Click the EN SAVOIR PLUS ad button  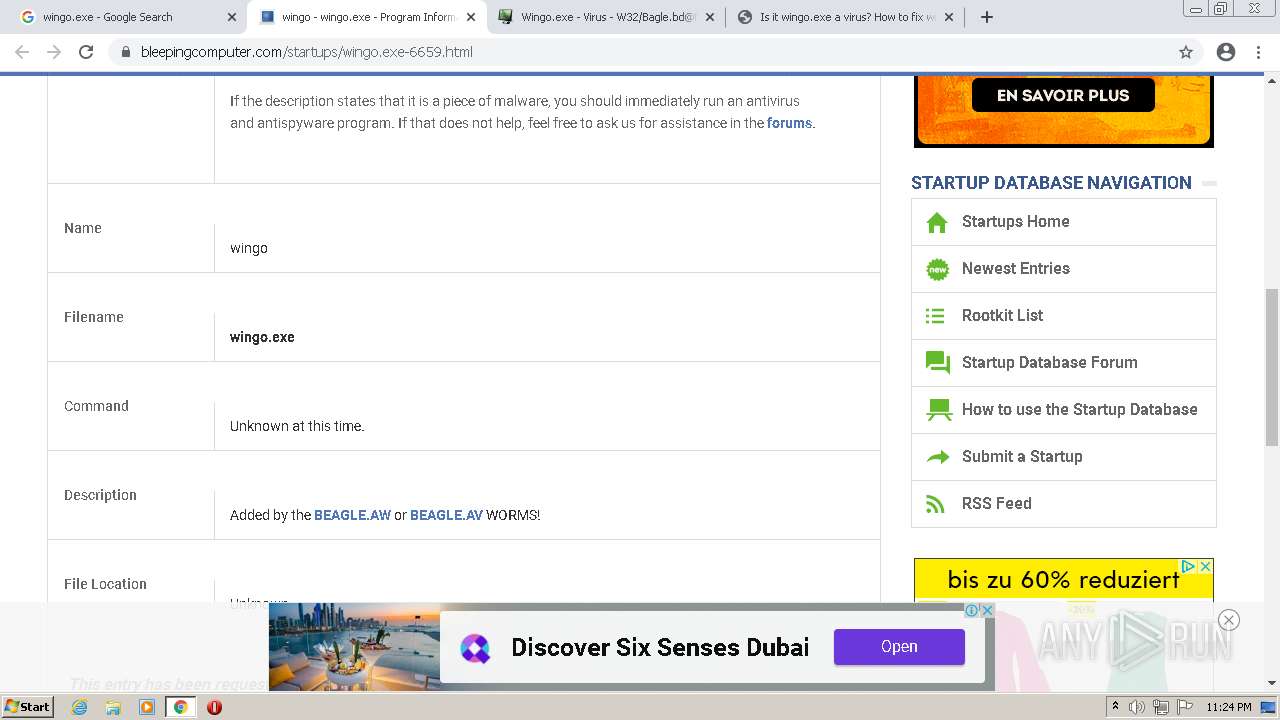(x=1063, y=96)
